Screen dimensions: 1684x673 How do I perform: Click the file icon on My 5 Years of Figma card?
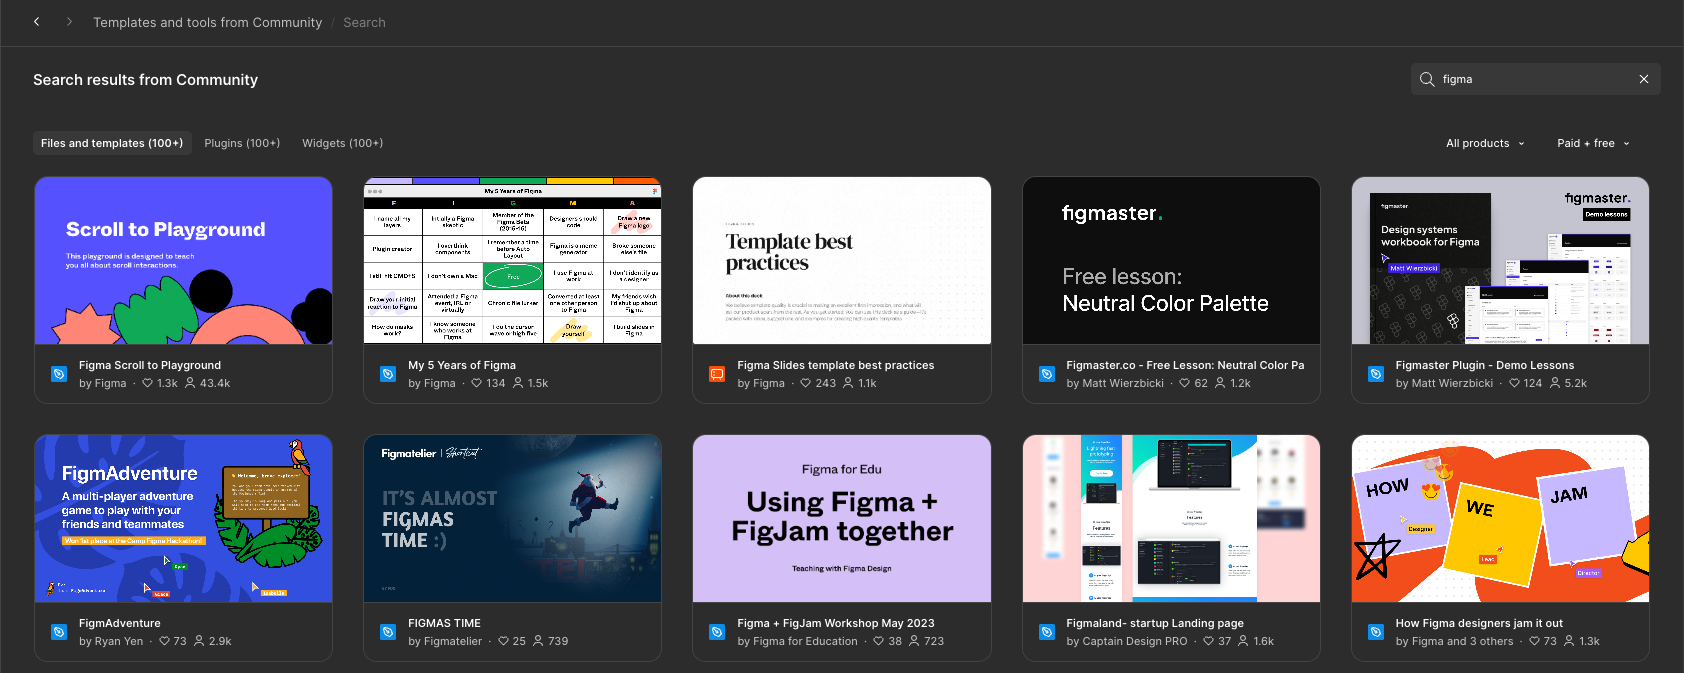(x=388, y=374)
